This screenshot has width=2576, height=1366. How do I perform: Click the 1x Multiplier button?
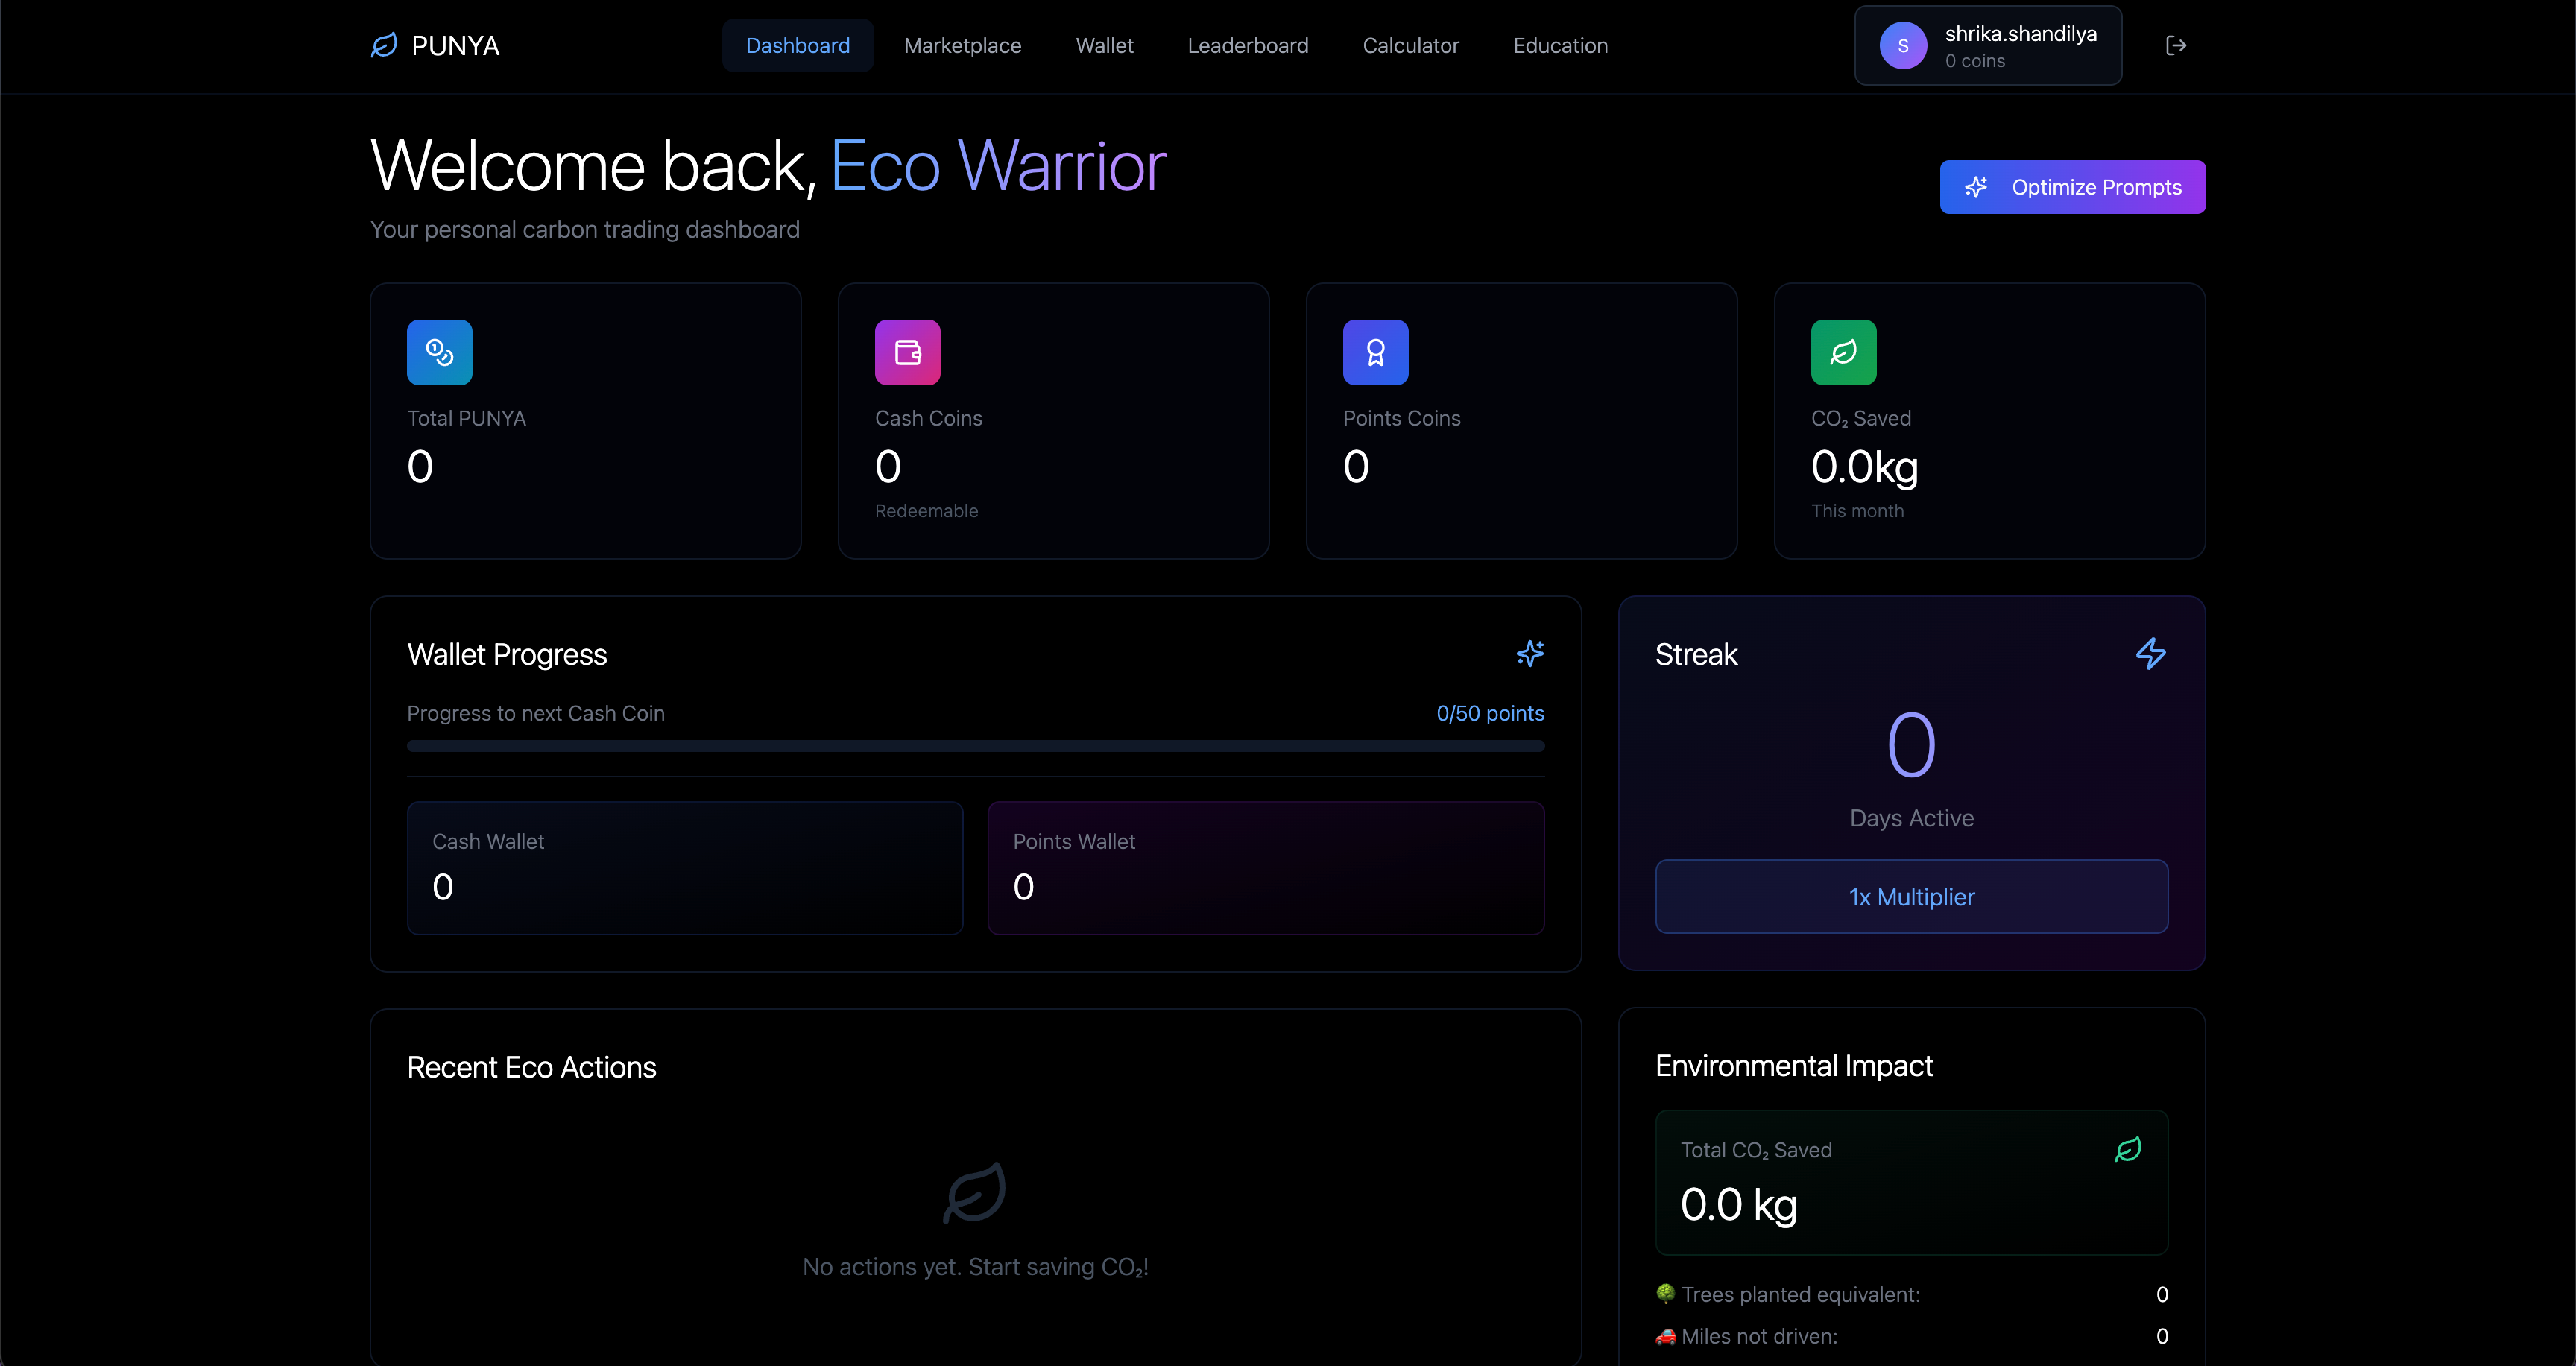[x=1911, y=897]
